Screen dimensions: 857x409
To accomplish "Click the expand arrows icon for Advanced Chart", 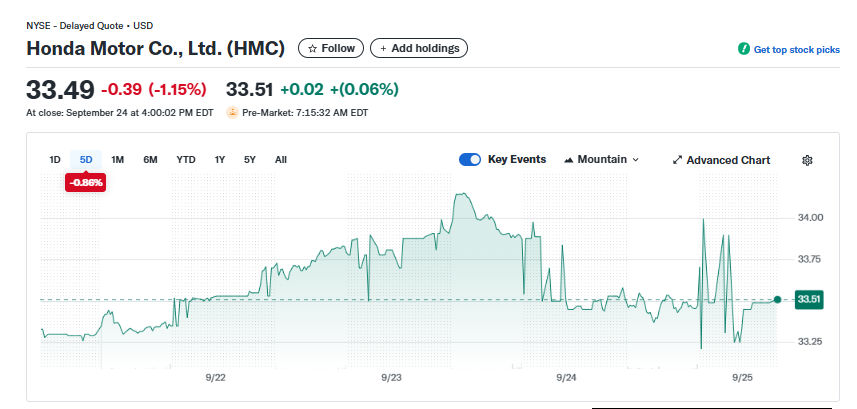I will click(677, 160).
